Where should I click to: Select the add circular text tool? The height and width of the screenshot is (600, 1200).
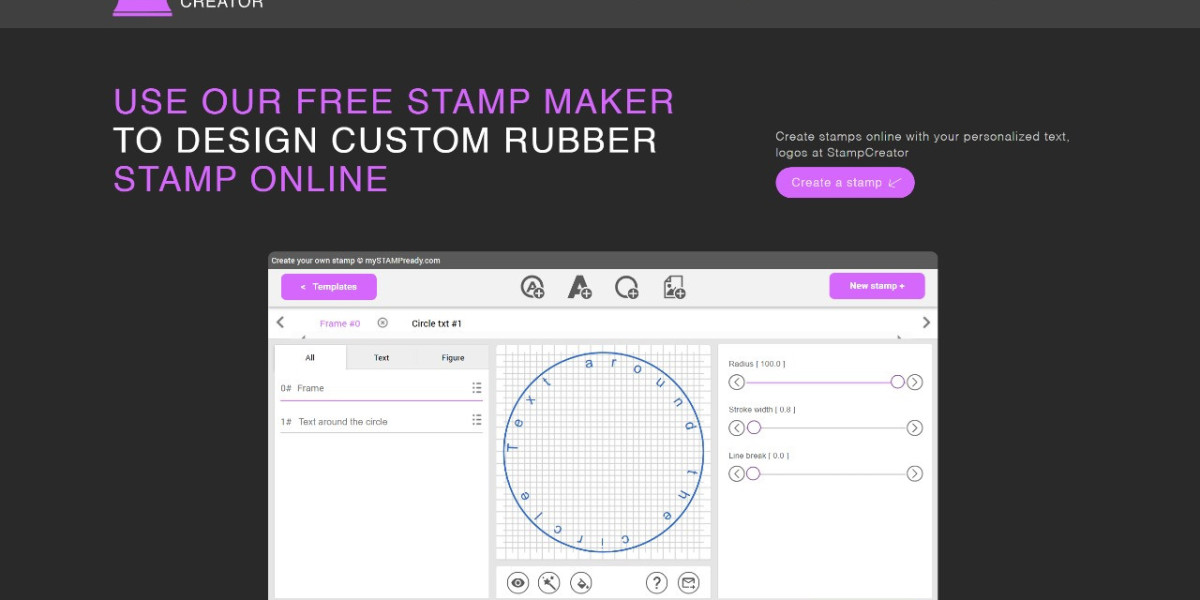pyautogui.click(x=533, y=287)
